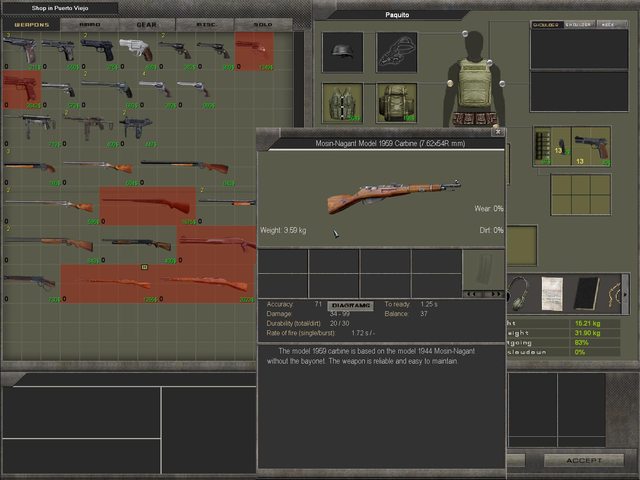
Task: Select the chain item in quick strip
Action: tap(613, 294)
